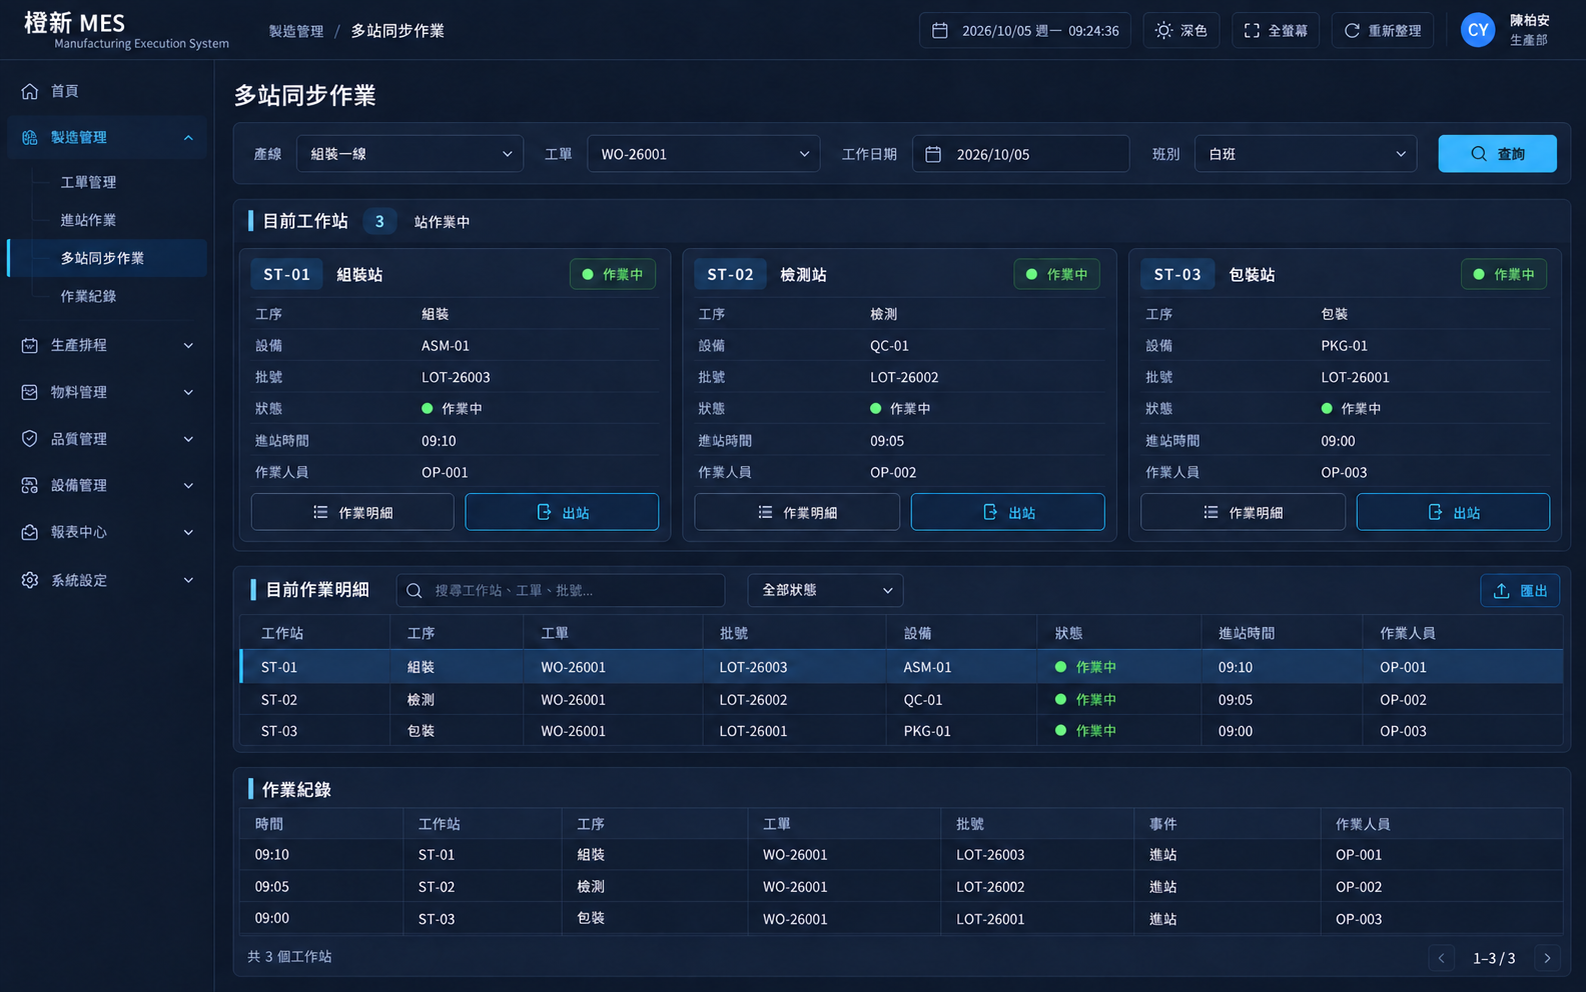
Task: Click the 物料管理 icon in sidebar
Action: coord(30,392)
